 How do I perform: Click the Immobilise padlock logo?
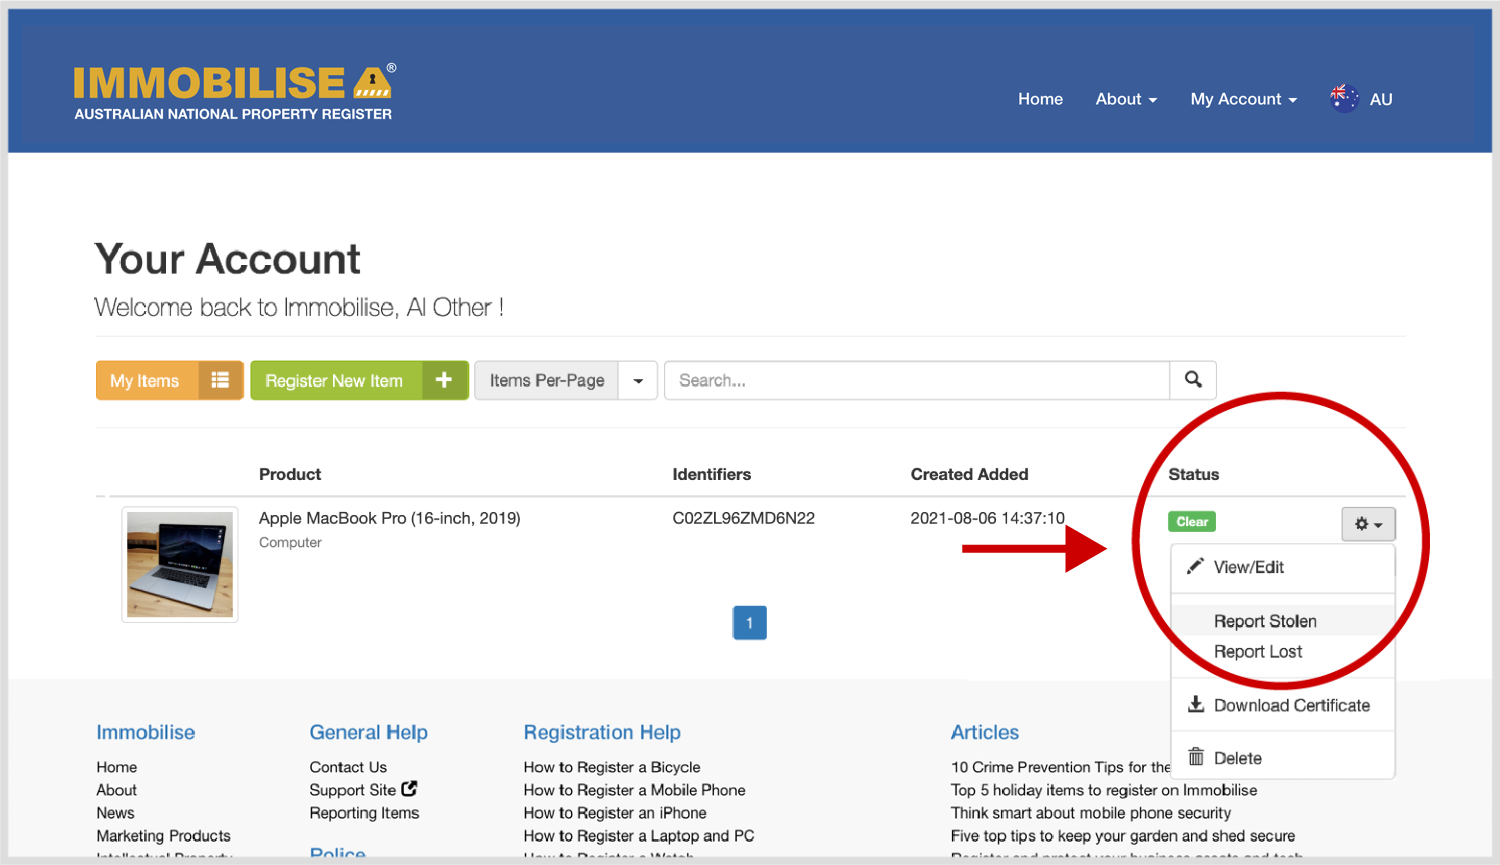(x=373, y=83)
